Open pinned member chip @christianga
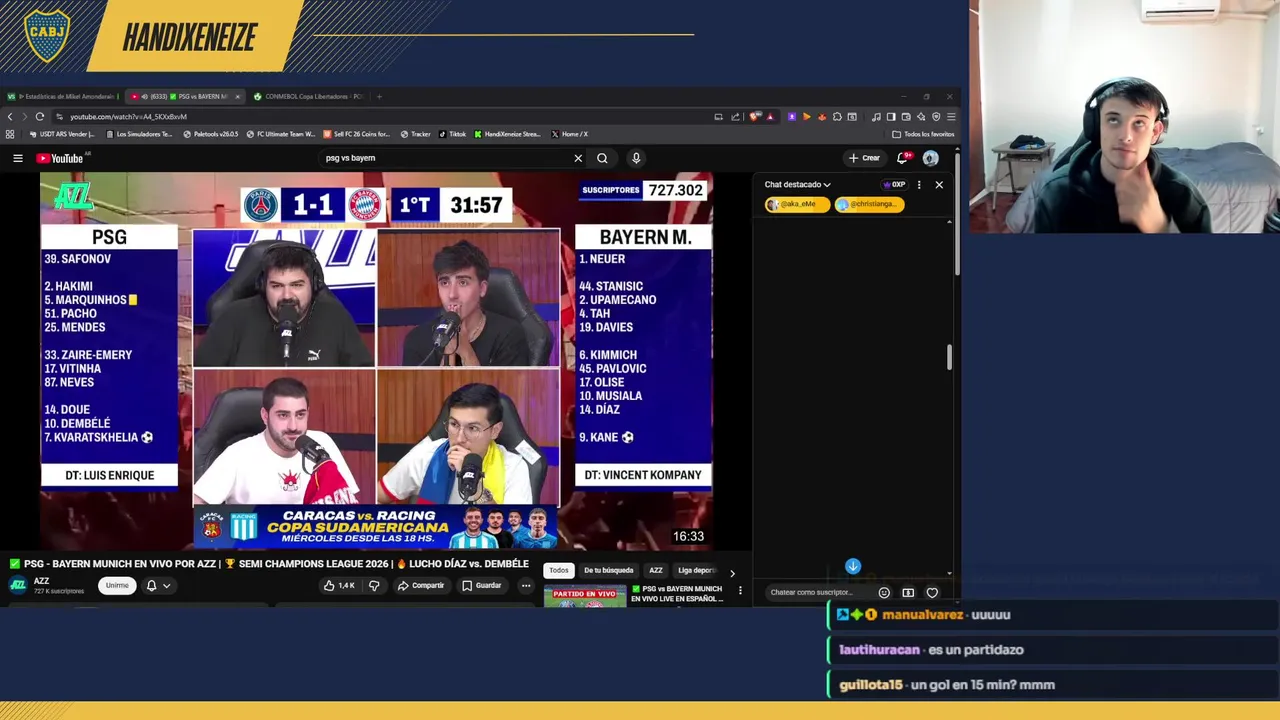Screen dimensions: 1280x720 [x=869, y=204]
